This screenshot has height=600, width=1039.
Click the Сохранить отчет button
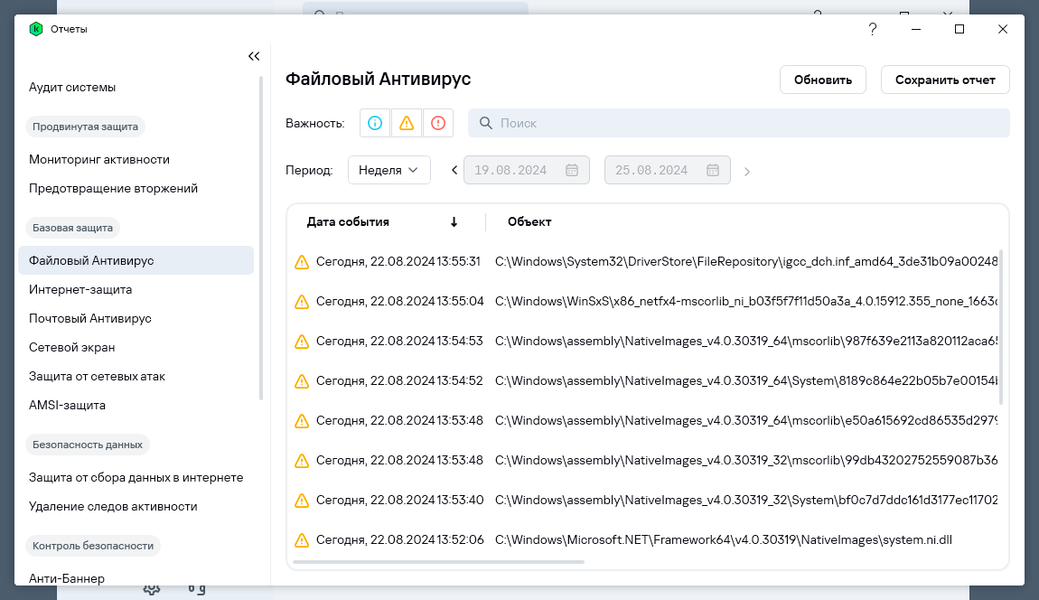[945, 80]
